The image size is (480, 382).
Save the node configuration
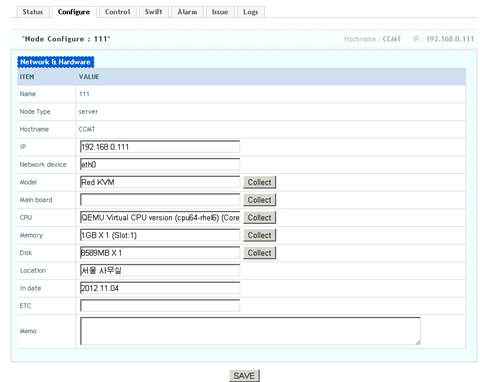click(x=244, y=376)
